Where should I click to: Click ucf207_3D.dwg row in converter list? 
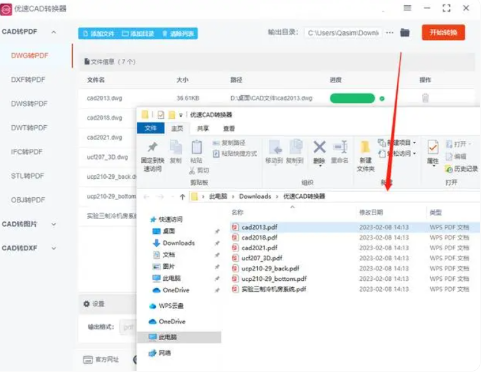[107, 157]
